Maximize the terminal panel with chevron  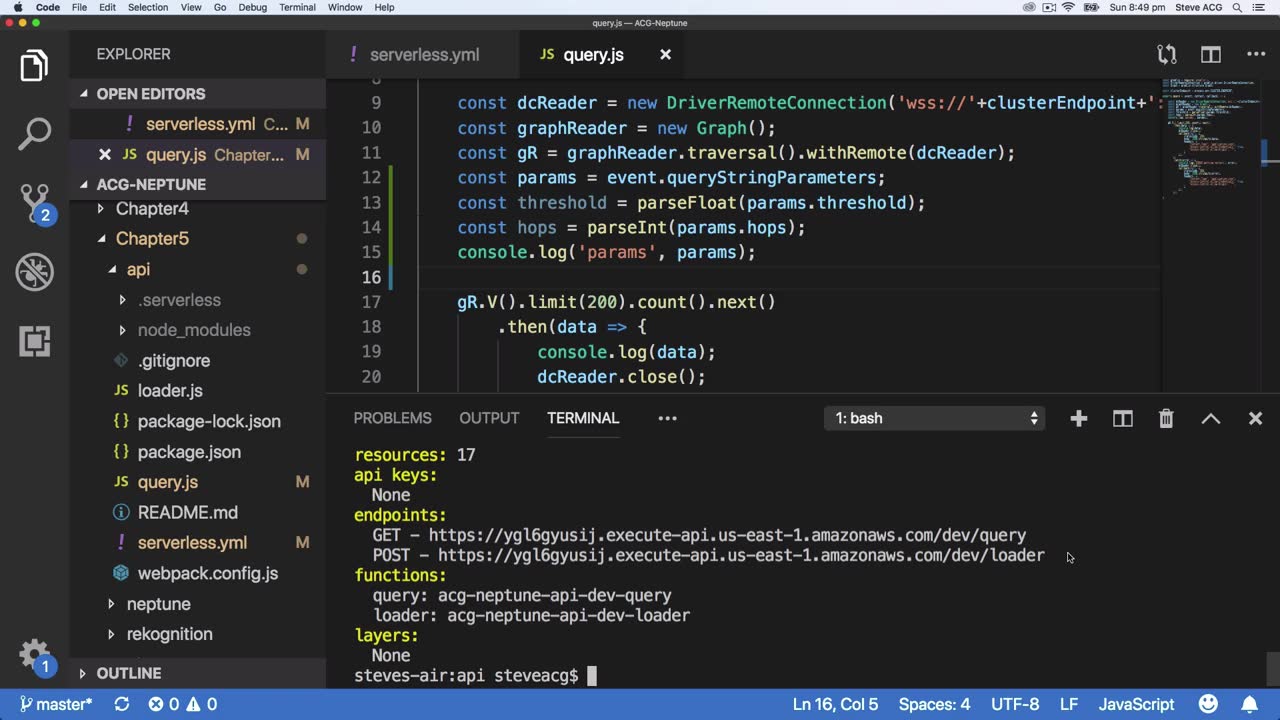coord(1210,419)
